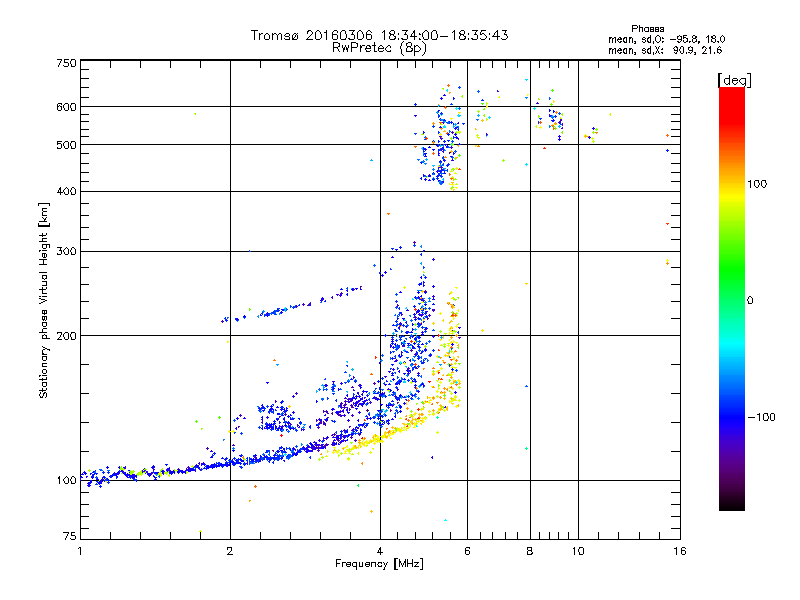Click the y-axis tick label "300"
This screenshot has height=600, width=800.
(66, 252)
